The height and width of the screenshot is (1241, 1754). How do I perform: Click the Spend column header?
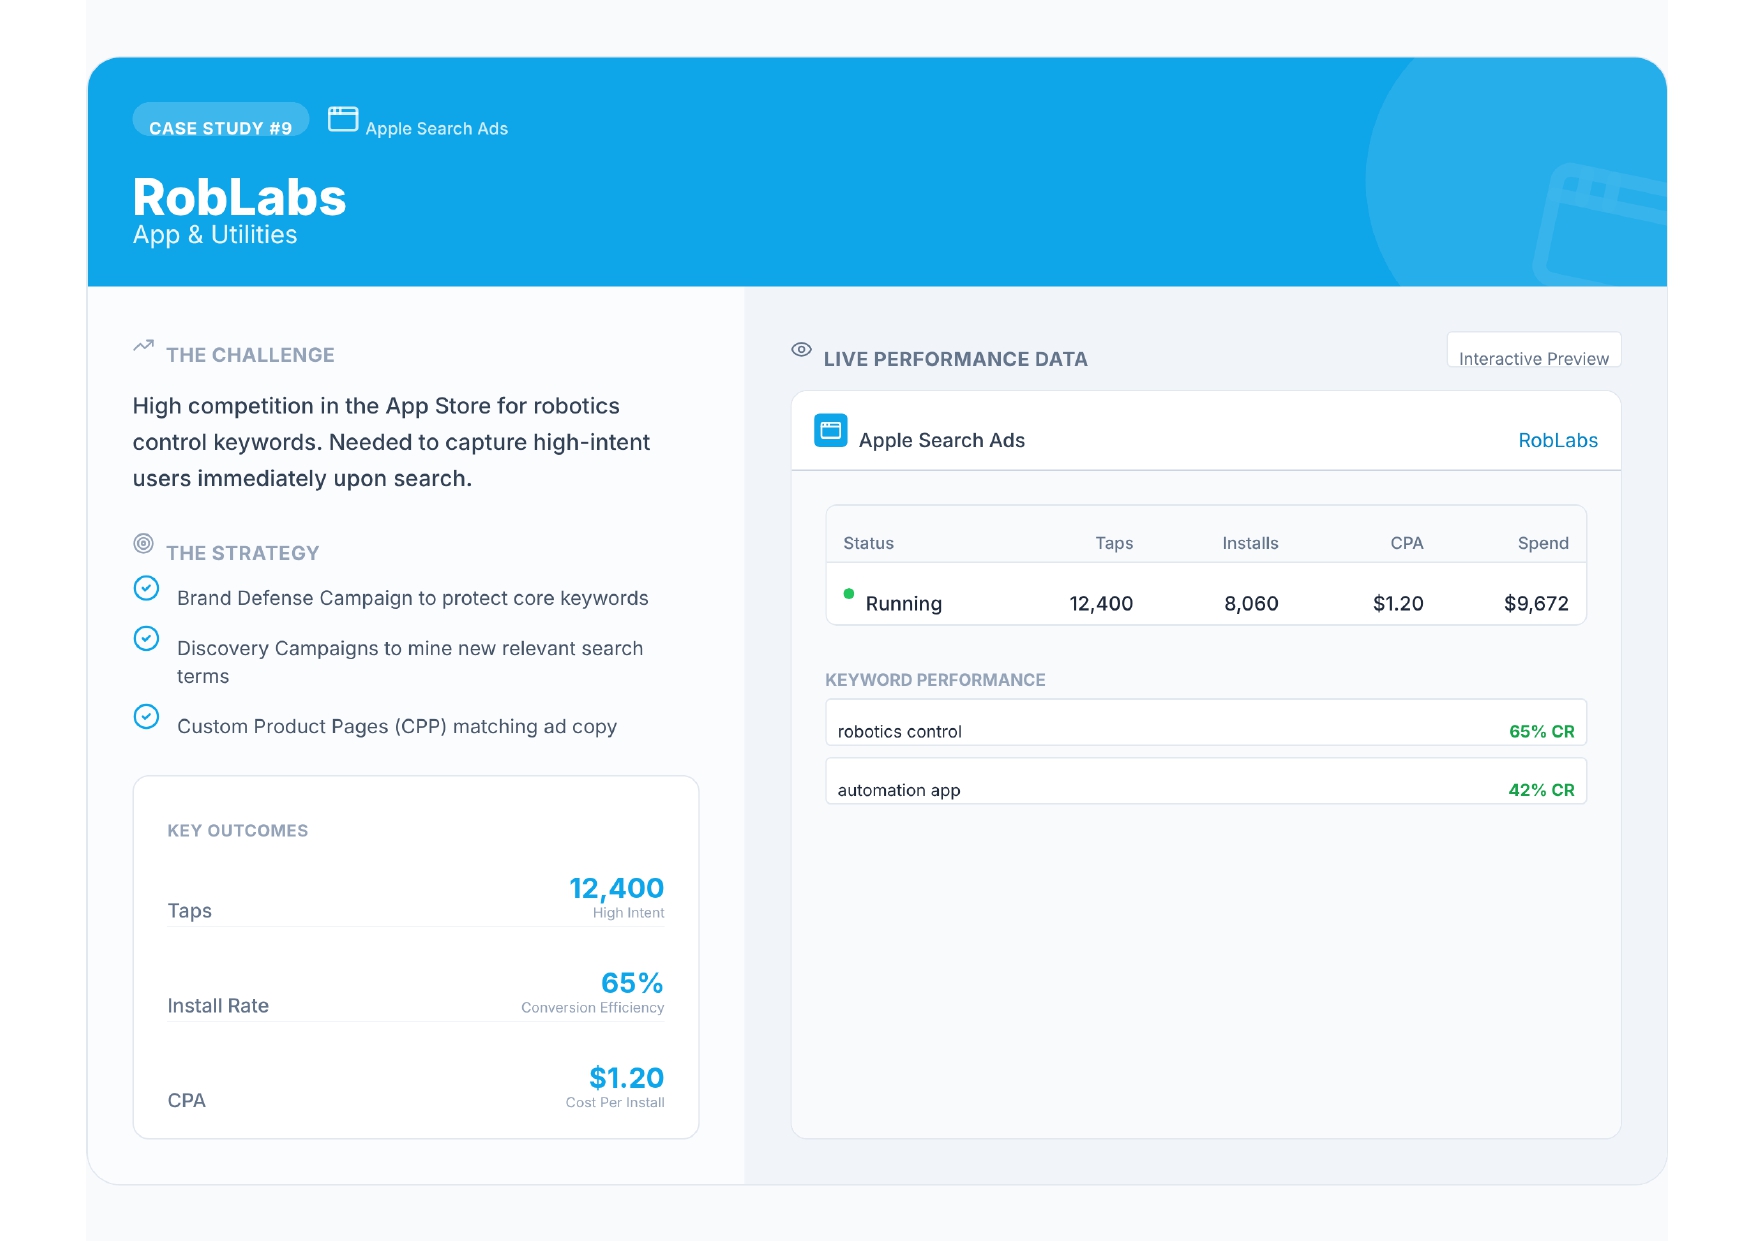[1543, 543]
